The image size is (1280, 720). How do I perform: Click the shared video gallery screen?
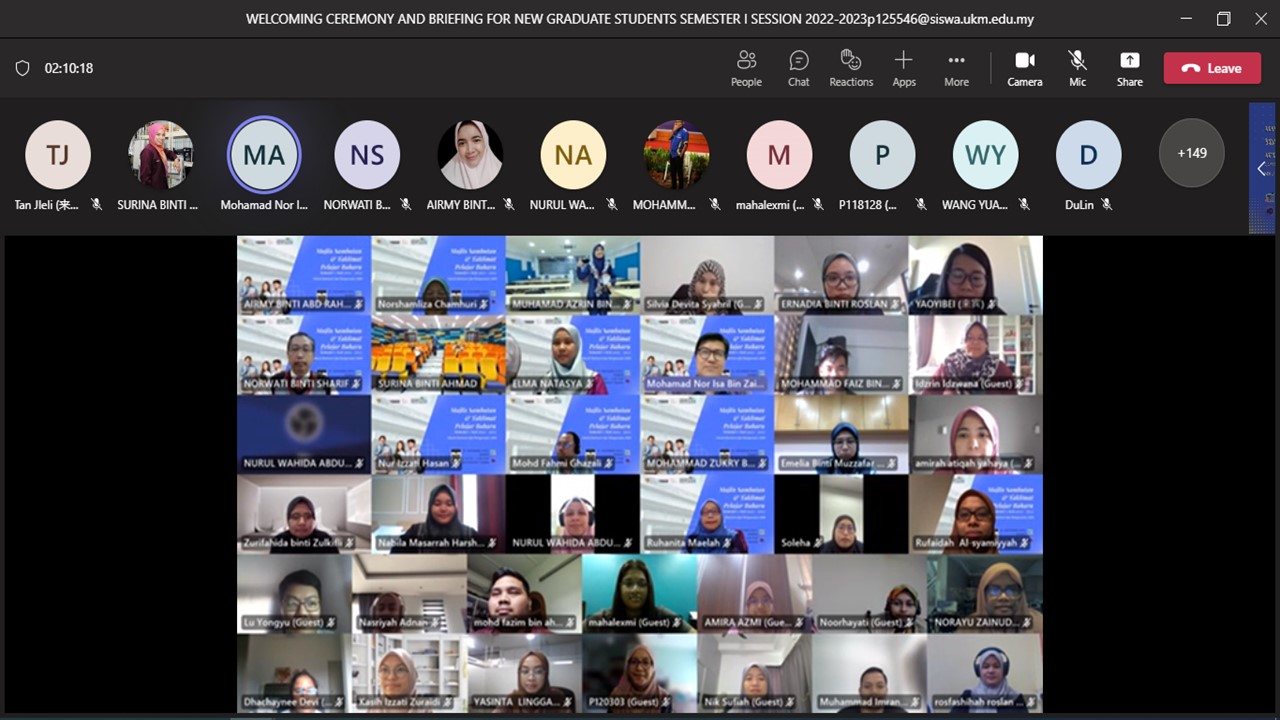click(640, 474)
